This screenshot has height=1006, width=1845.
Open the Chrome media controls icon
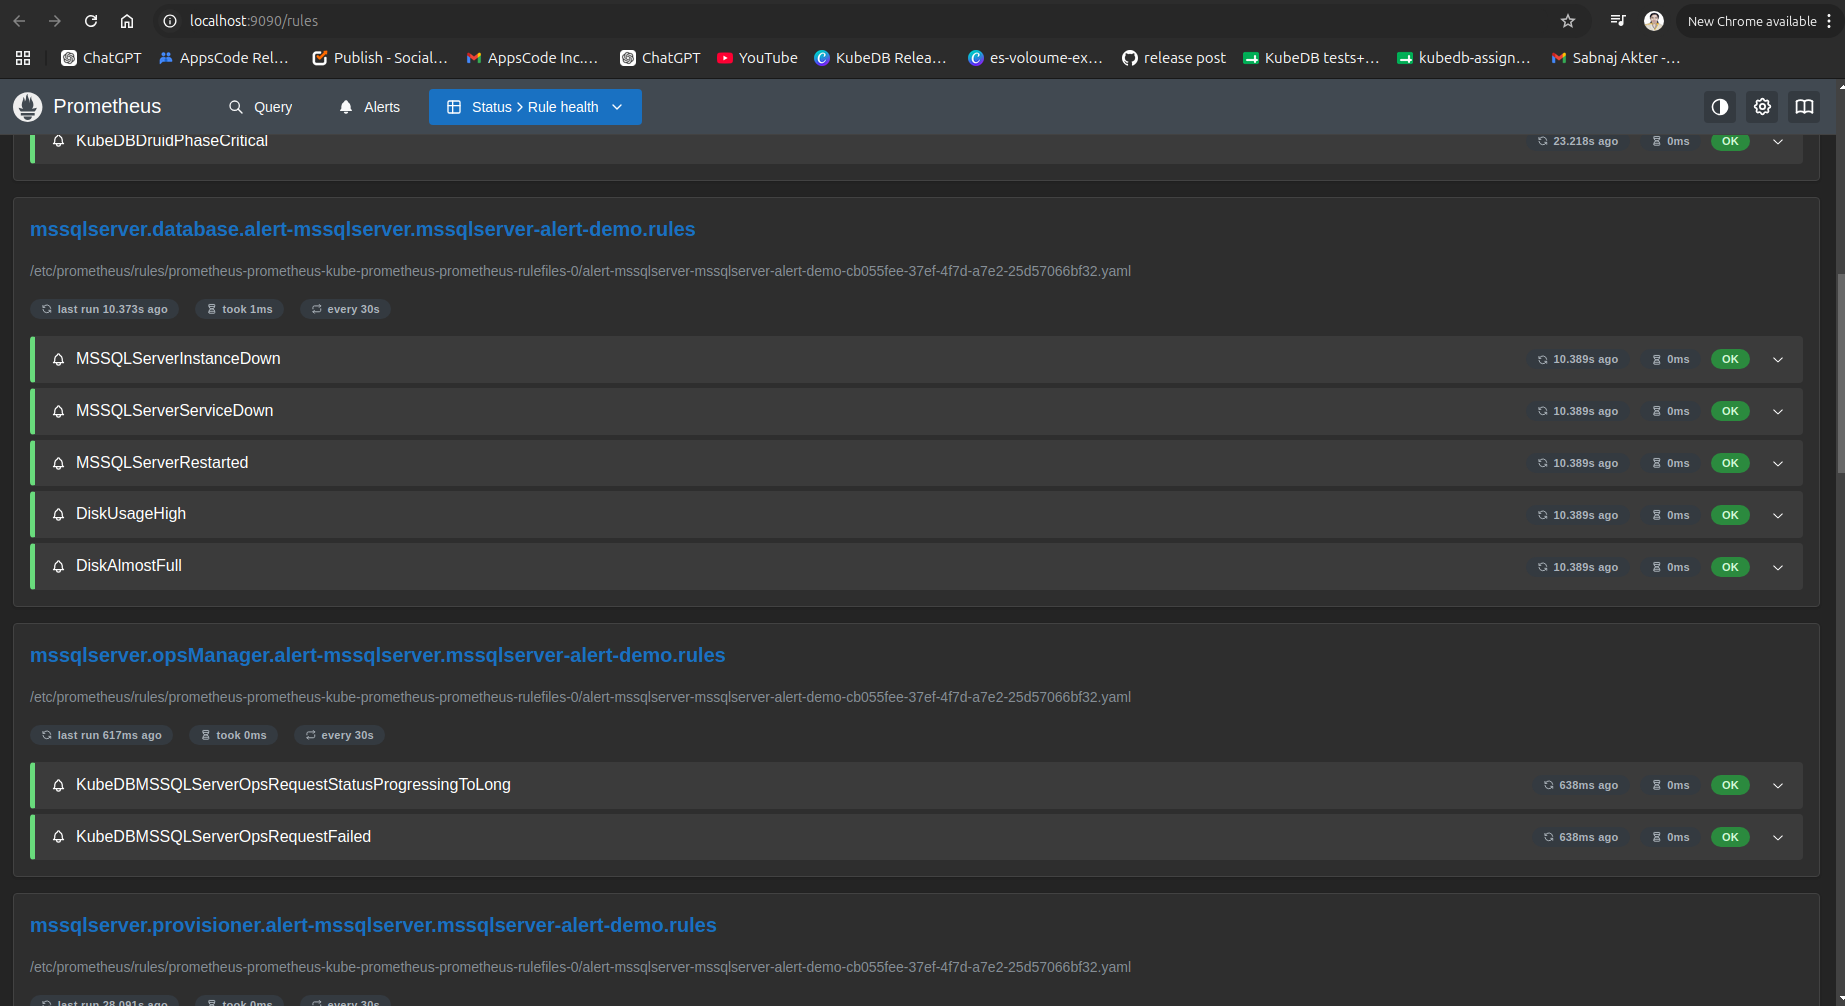[1618, 21]
